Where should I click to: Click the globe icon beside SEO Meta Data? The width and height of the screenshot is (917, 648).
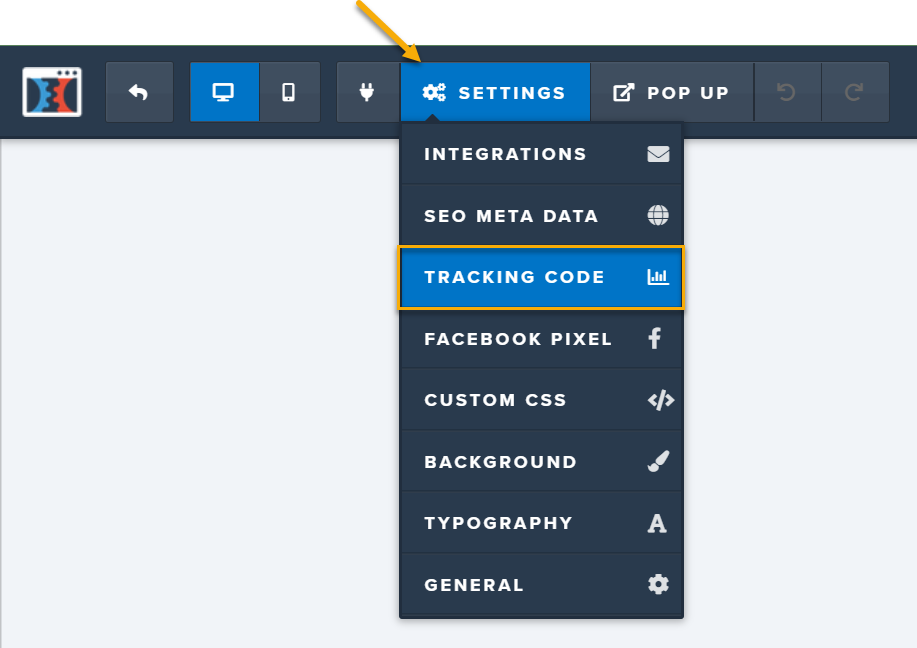click(657, 216)
